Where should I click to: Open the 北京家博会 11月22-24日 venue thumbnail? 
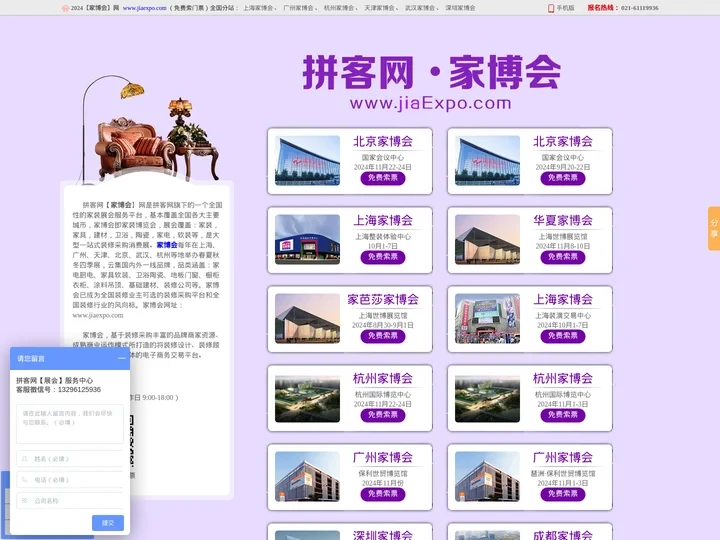coord(307,160)
